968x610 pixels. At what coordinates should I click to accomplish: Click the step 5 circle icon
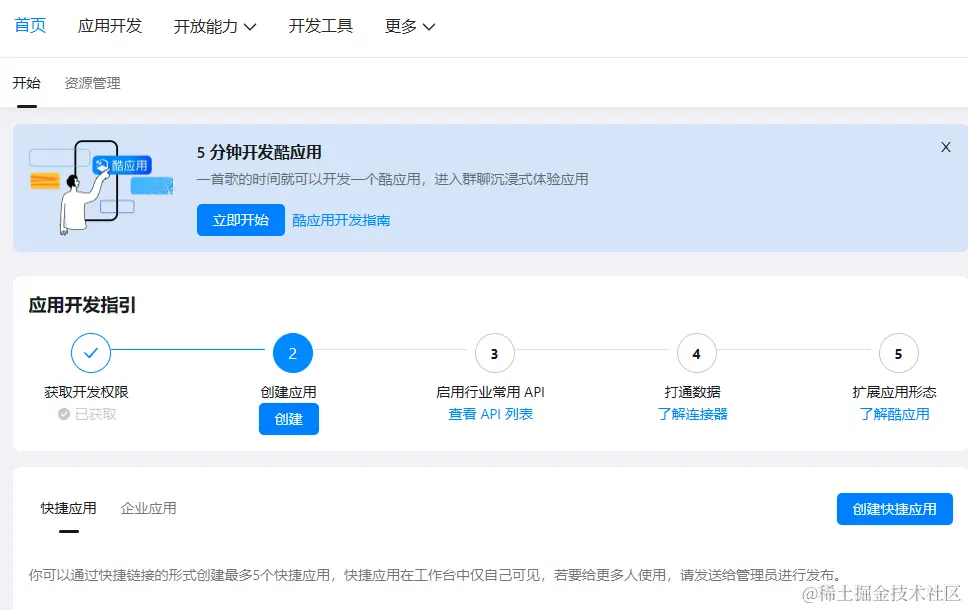898,353
